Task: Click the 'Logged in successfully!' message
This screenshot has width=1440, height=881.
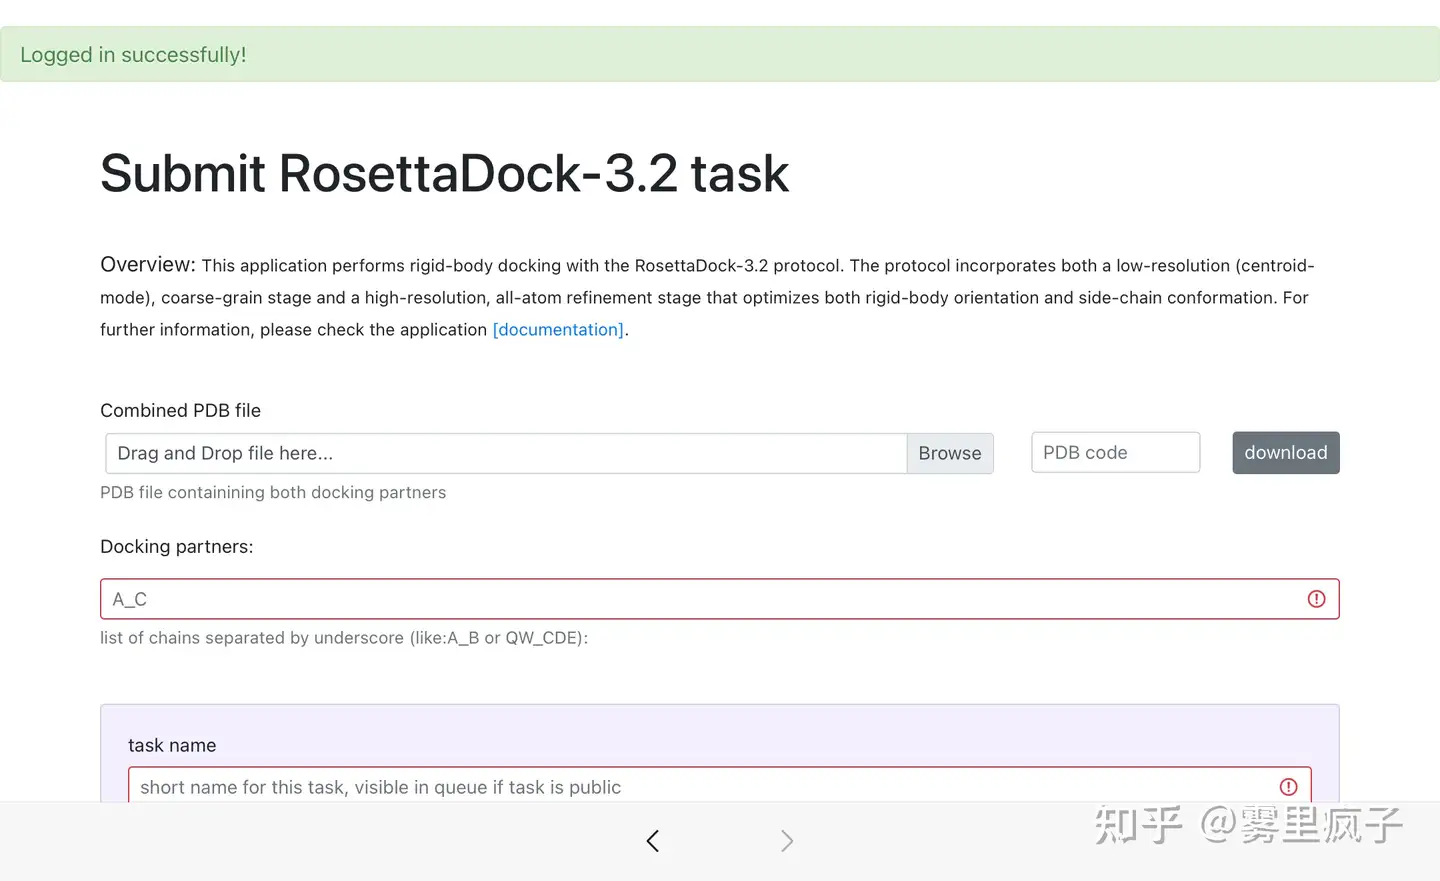Action: pos(133,55)
